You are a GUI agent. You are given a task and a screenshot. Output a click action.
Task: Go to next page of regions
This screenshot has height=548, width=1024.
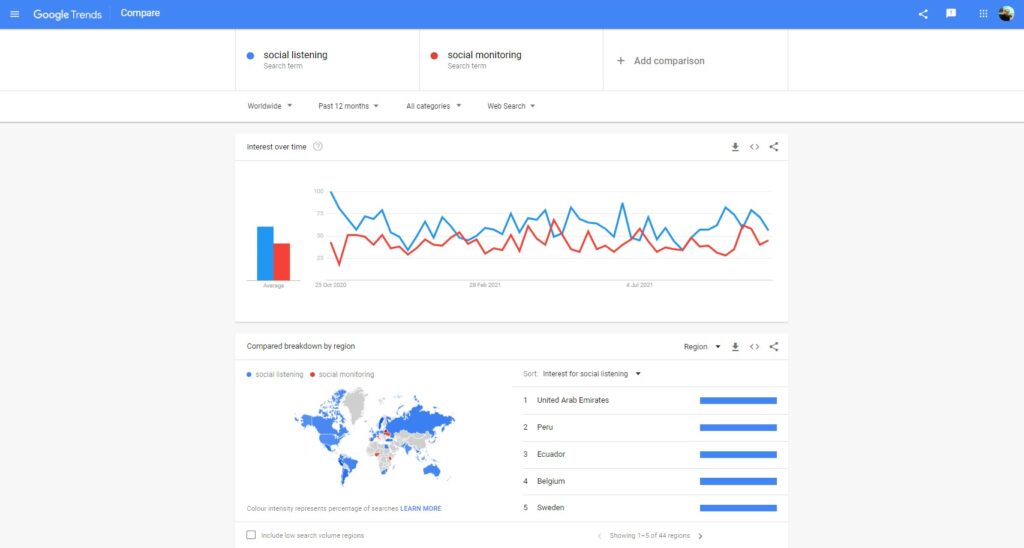coord(700,536)
